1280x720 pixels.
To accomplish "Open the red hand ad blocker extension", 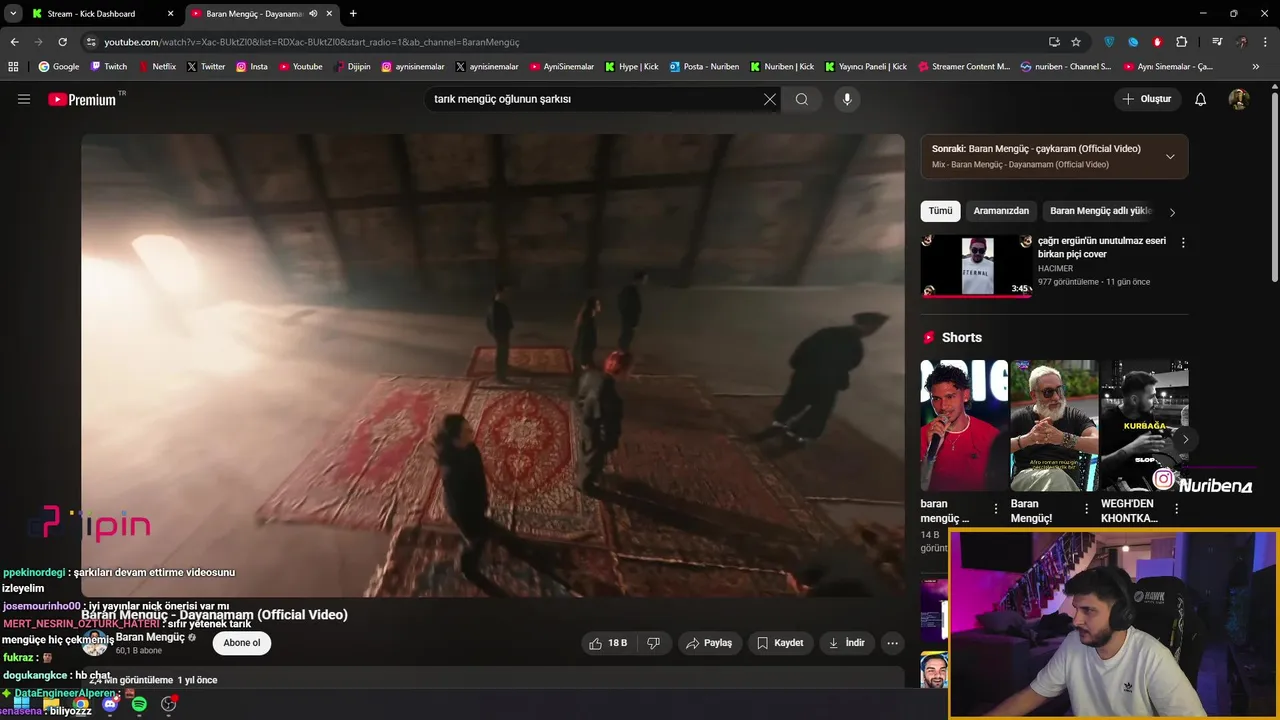I will coord(1157,42).
